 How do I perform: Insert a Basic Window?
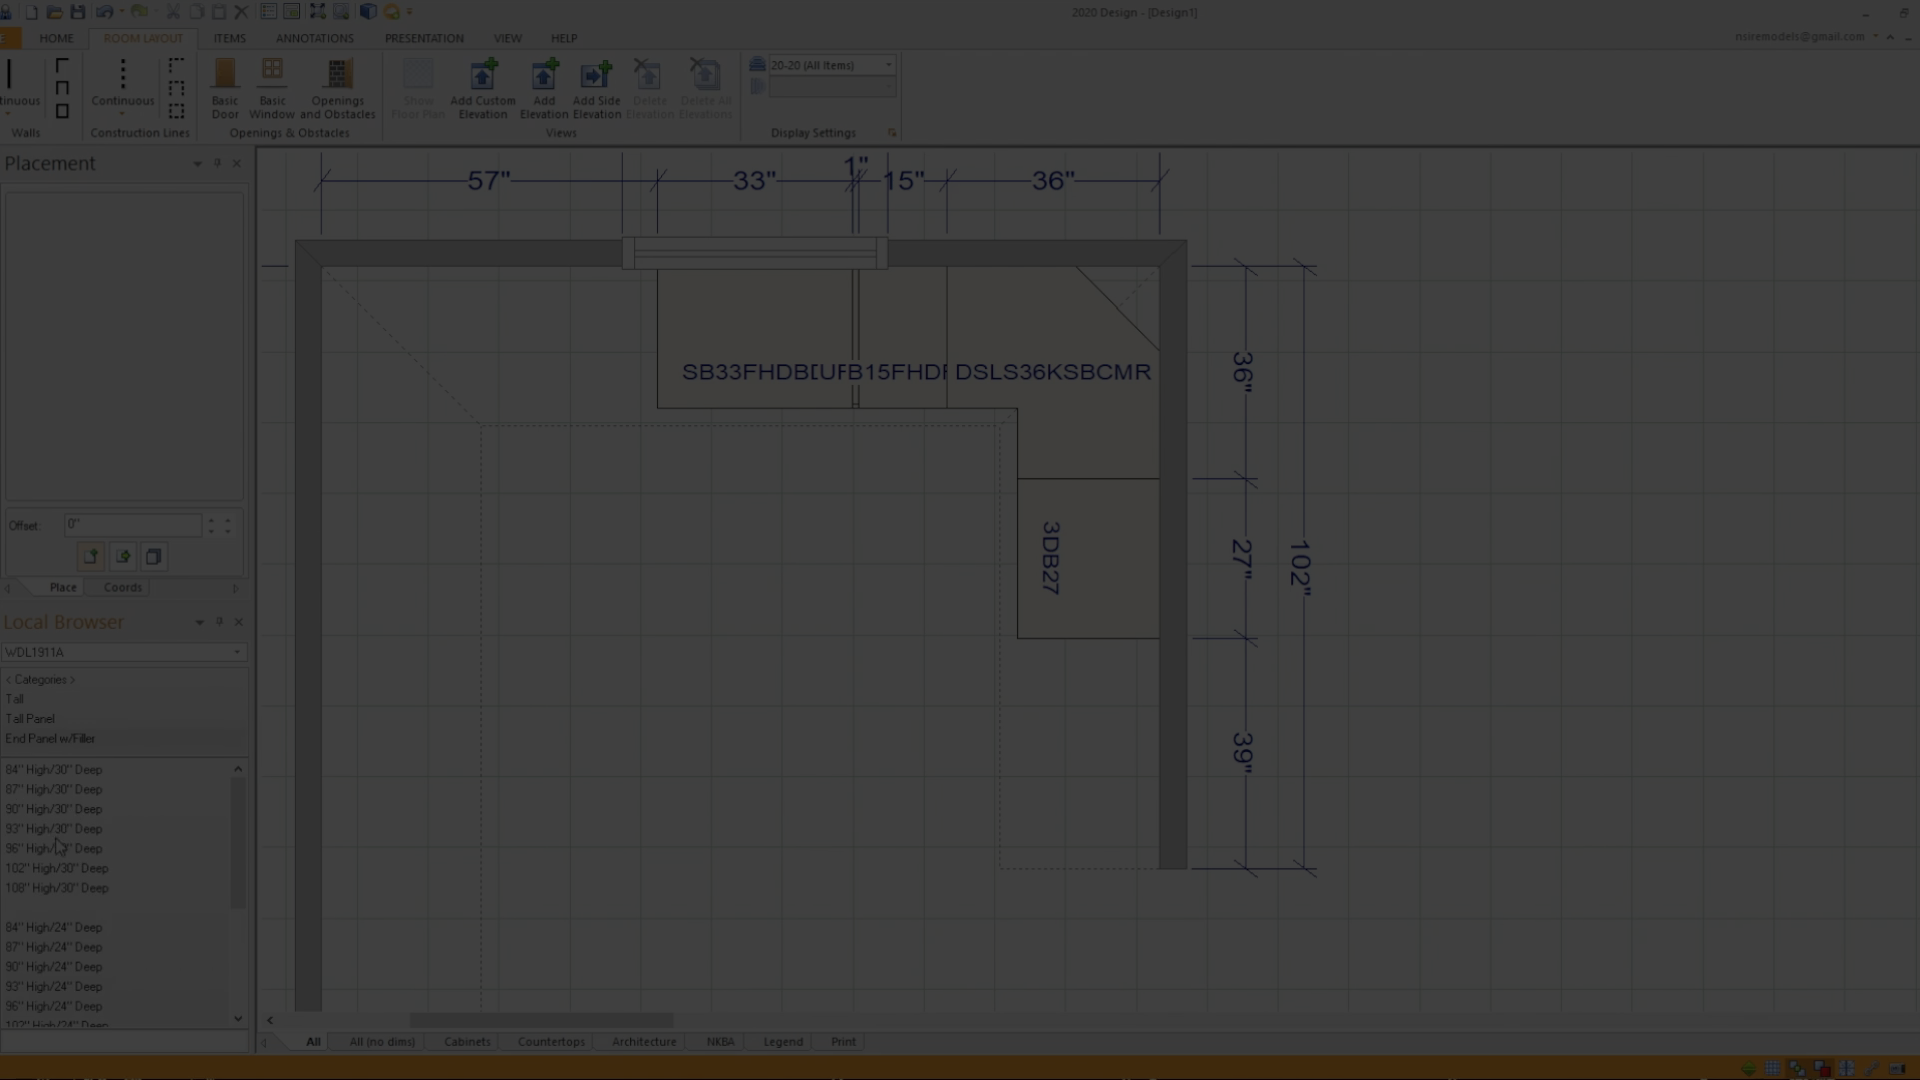(272, 88)
